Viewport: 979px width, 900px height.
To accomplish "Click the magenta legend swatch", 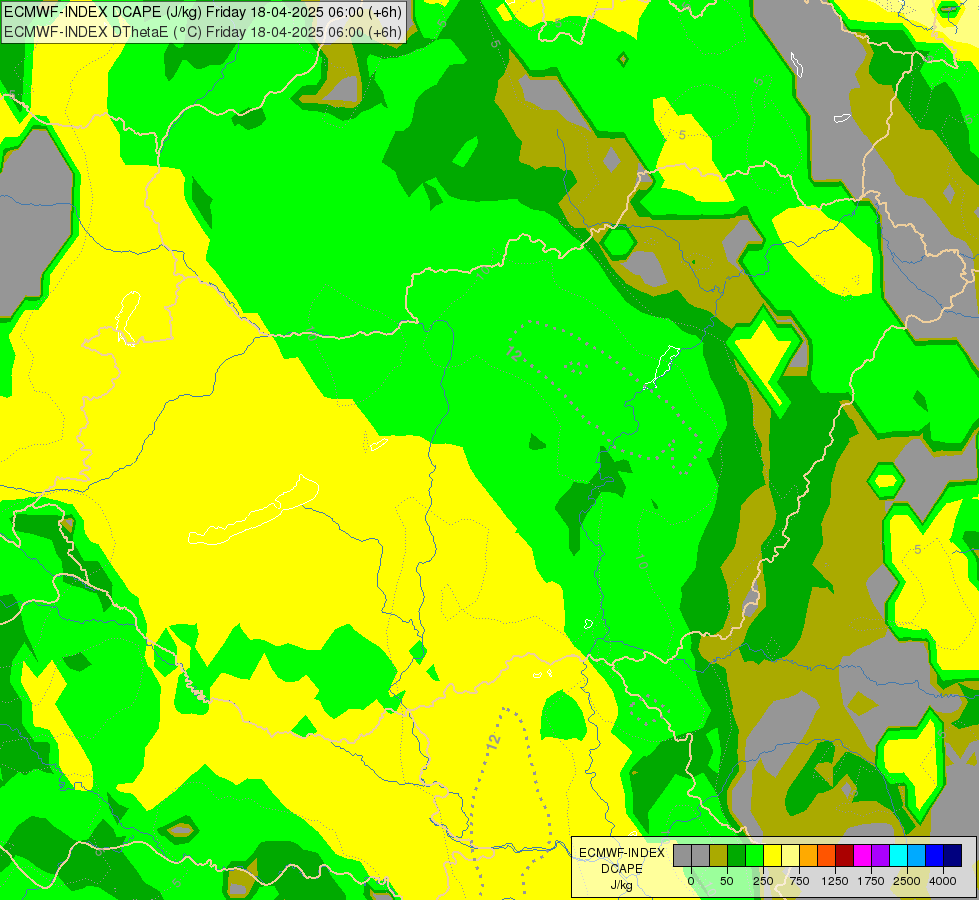I will 863,855.
